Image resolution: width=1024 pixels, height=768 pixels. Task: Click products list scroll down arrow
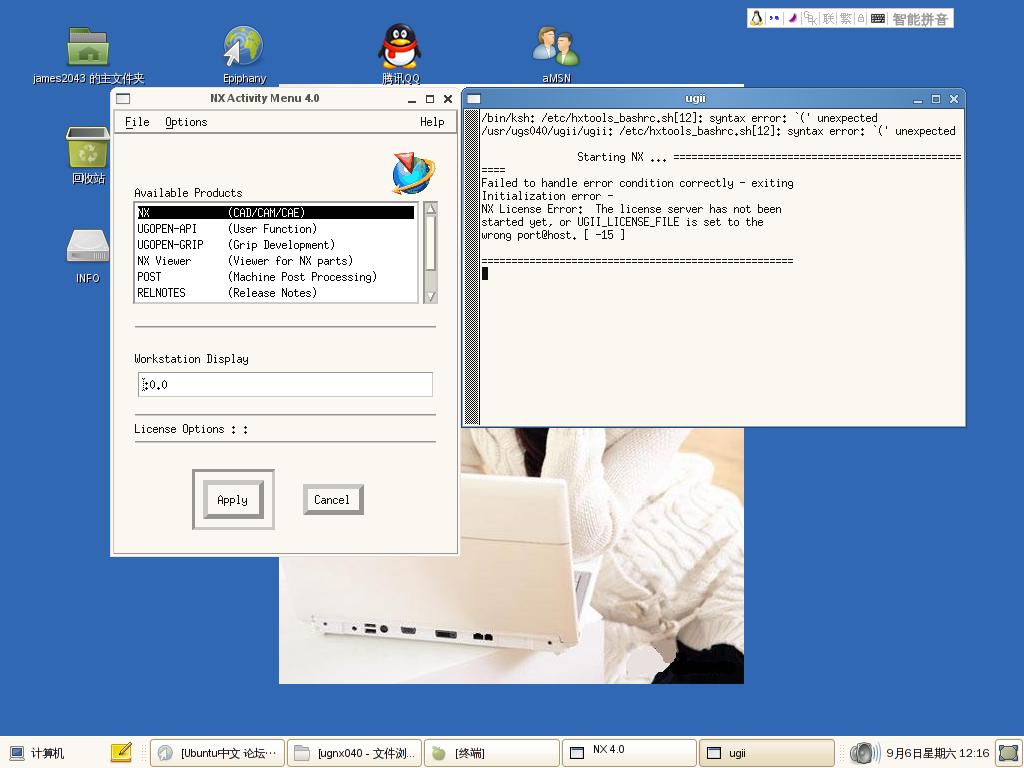[430, 296]
